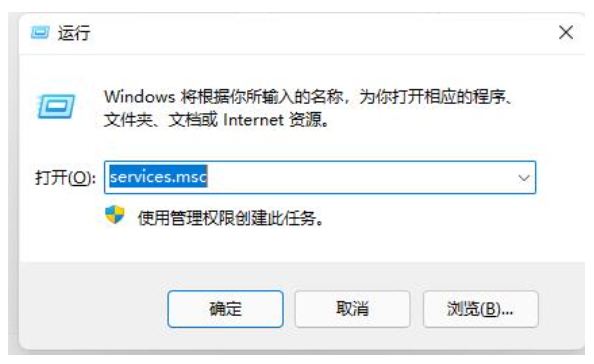Viewport: 594px width, 364px height.
Task: Open file browser via 浏览(B)... button
Action: click(480, 309)
